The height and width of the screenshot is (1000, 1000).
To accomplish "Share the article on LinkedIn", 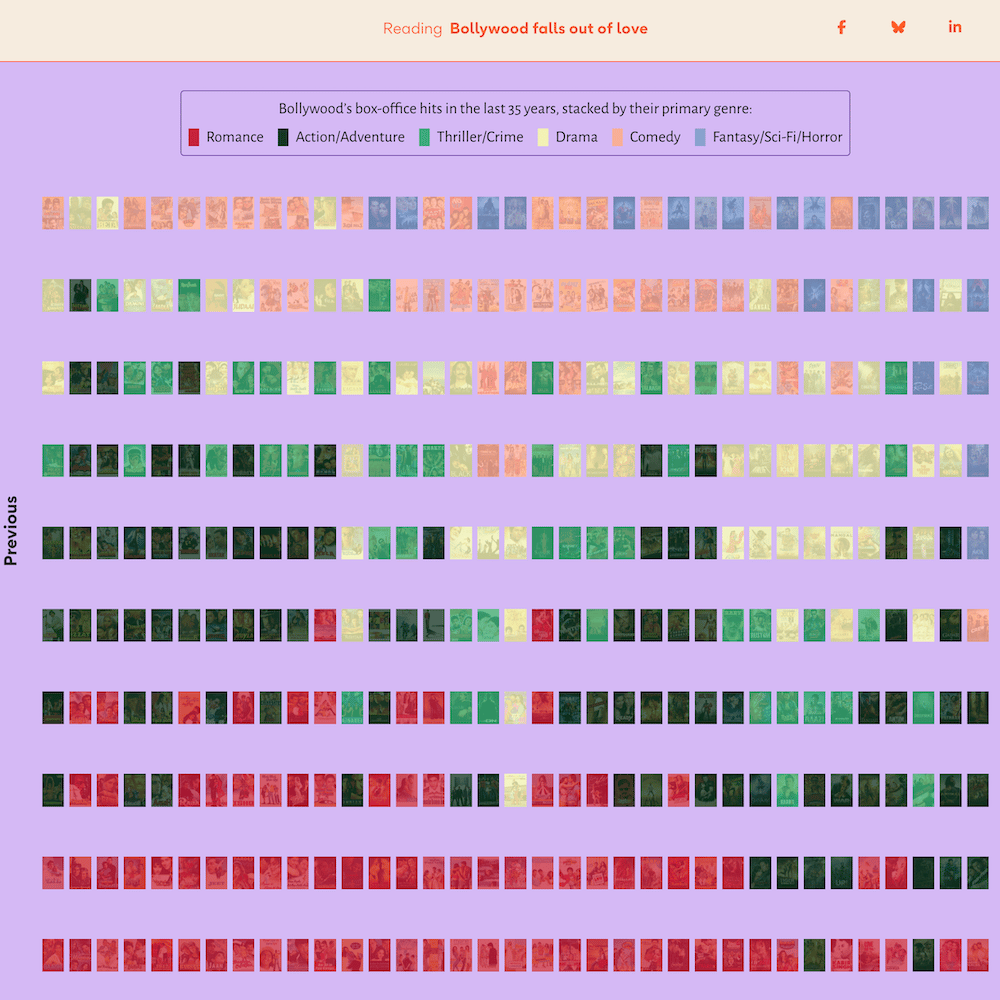I will coord(955,27).
